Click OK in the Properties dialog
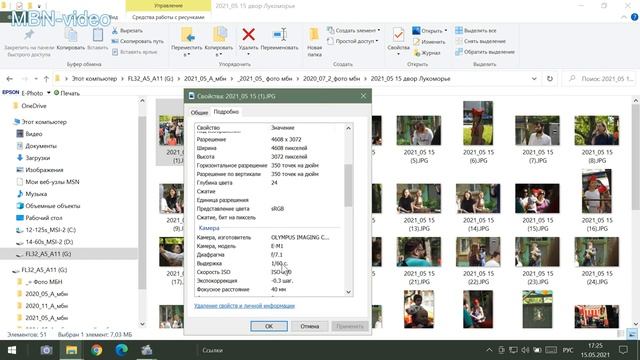Screen dimensions: 640x360 (x=269, y=326)
